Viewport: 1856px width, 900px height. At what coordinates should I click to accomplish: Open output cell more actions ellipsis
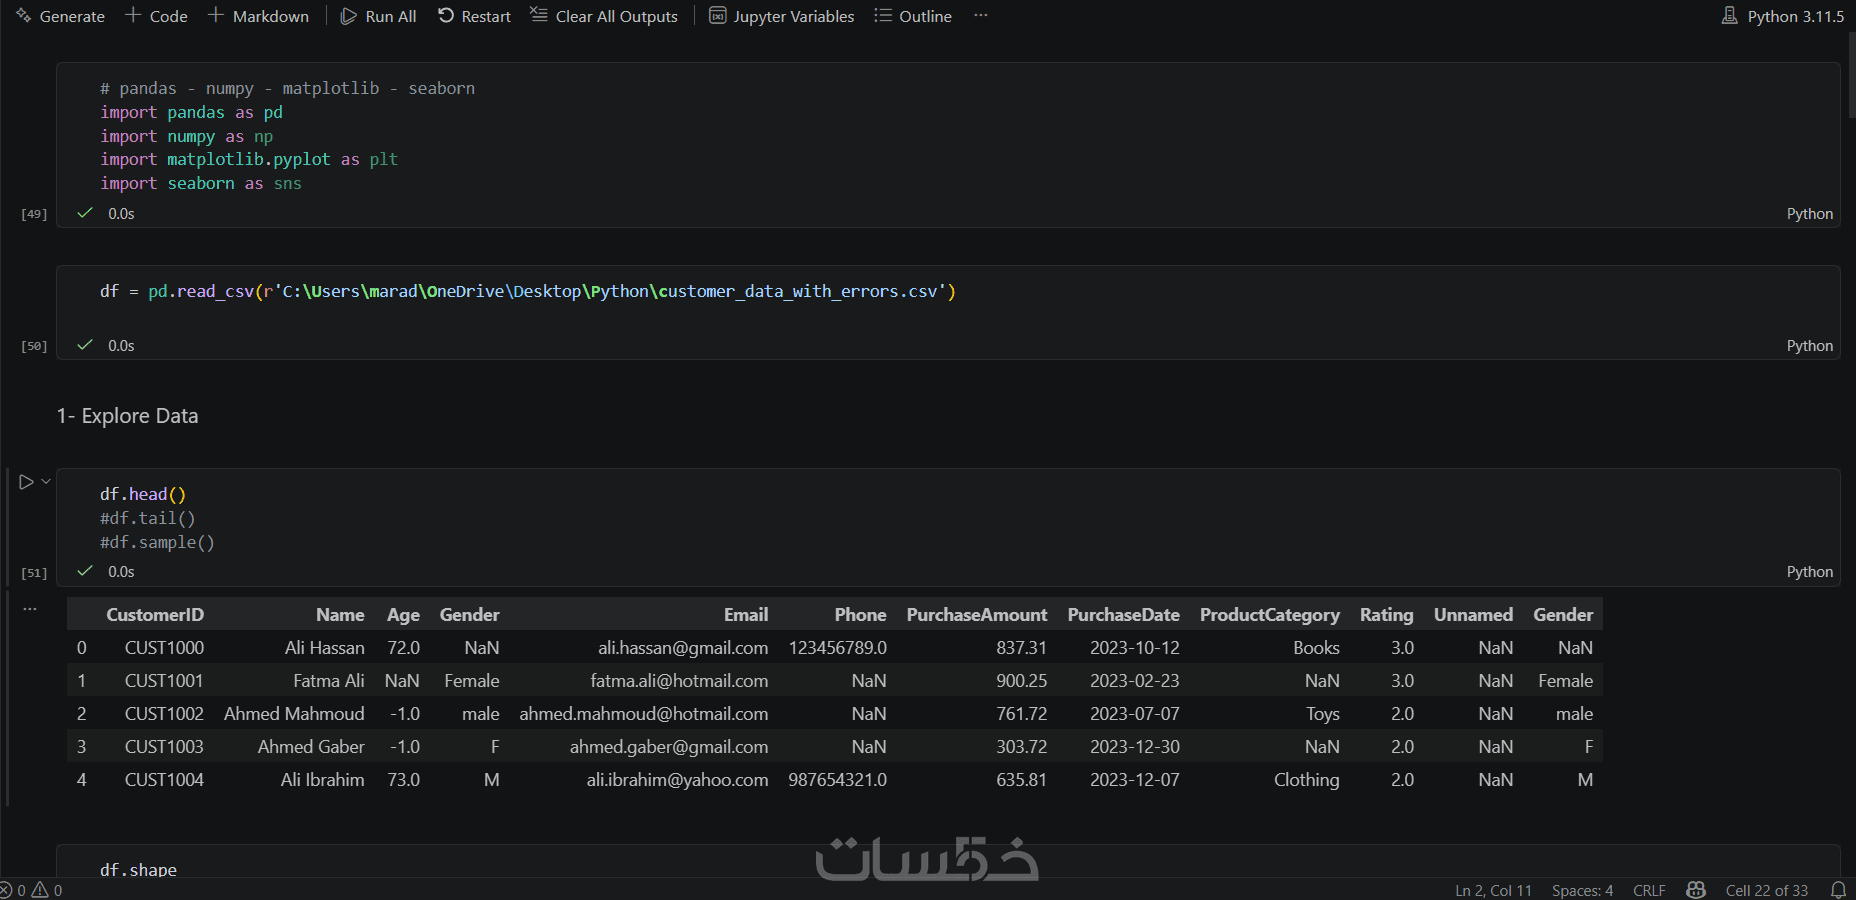point(30,608)
